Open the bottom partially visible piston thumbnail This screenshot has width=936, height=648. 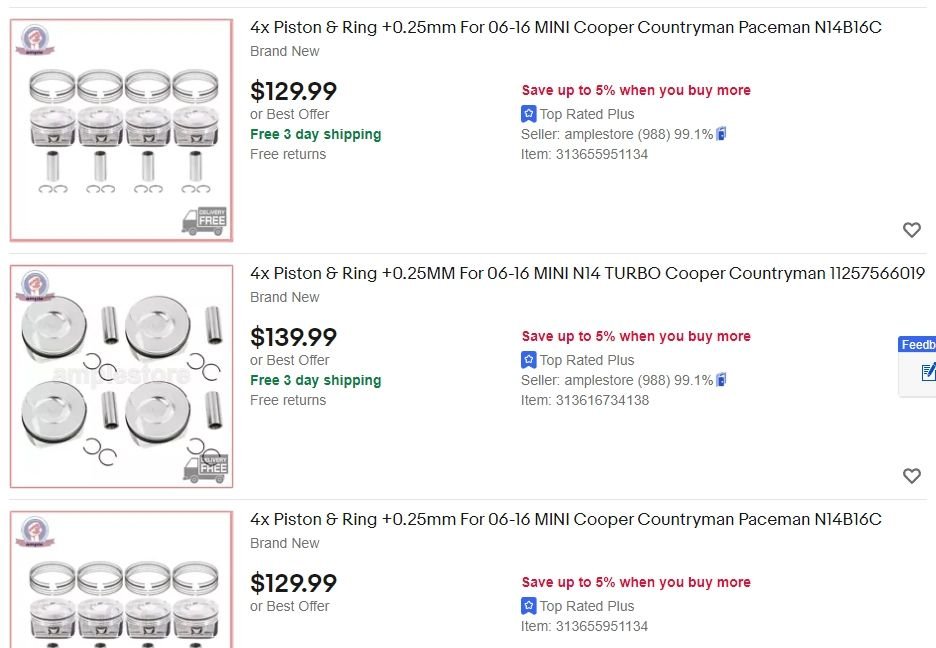click(x=121, y=580)
